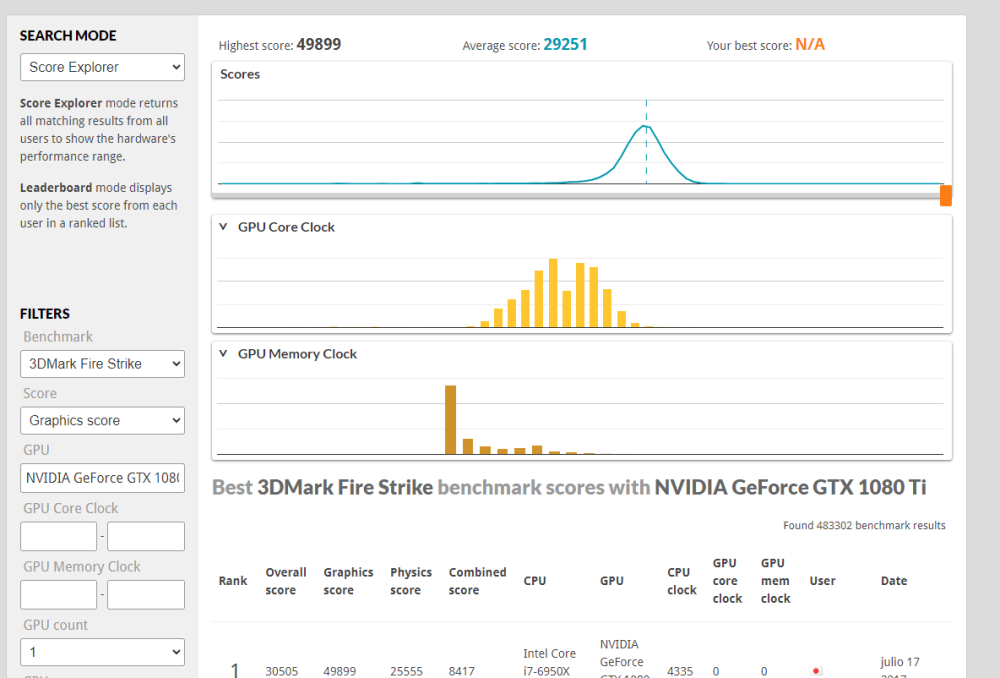The height and width of the screenshot is (678, 1000).
Task: Open the Search Mode Score Explorer dropdown
Action: coord(102,67)
